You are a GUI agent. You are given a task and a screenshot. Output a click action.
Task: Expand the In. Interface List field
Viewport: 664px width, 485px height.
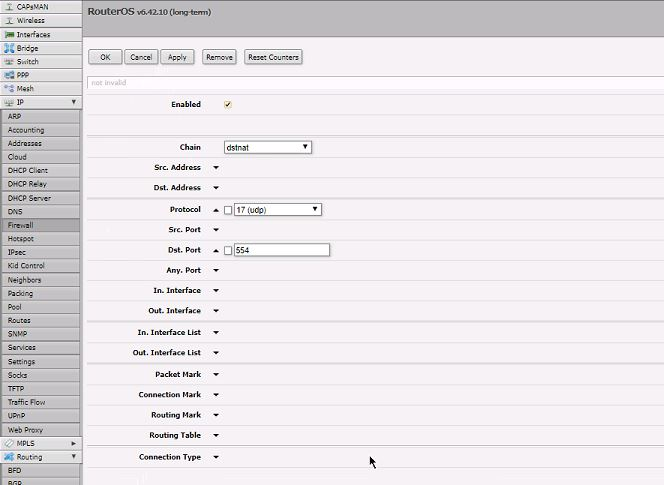tap(216, 333)
